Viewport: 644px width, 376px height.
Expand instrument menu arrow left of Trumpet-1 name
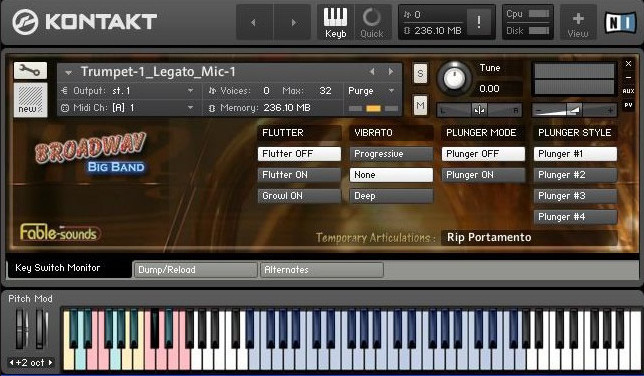coord(69,73)
